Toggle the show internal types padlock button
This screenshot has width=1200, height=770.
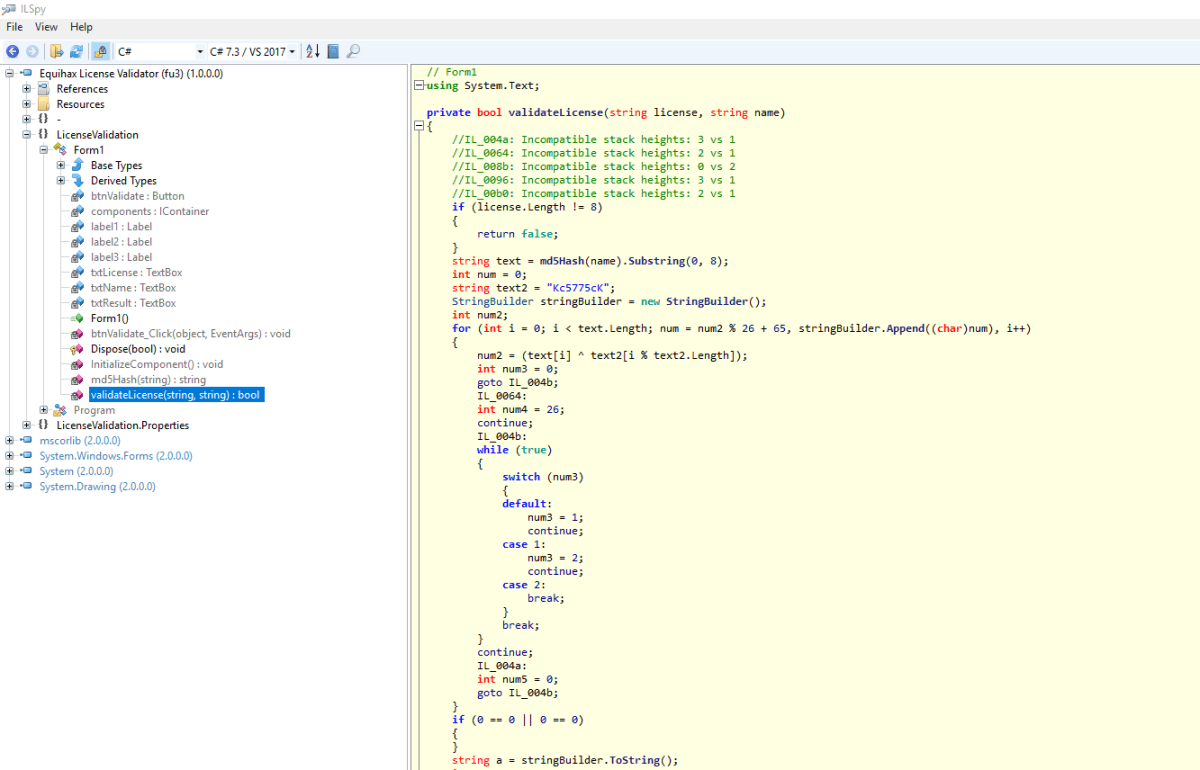click(x=100, y=51)
